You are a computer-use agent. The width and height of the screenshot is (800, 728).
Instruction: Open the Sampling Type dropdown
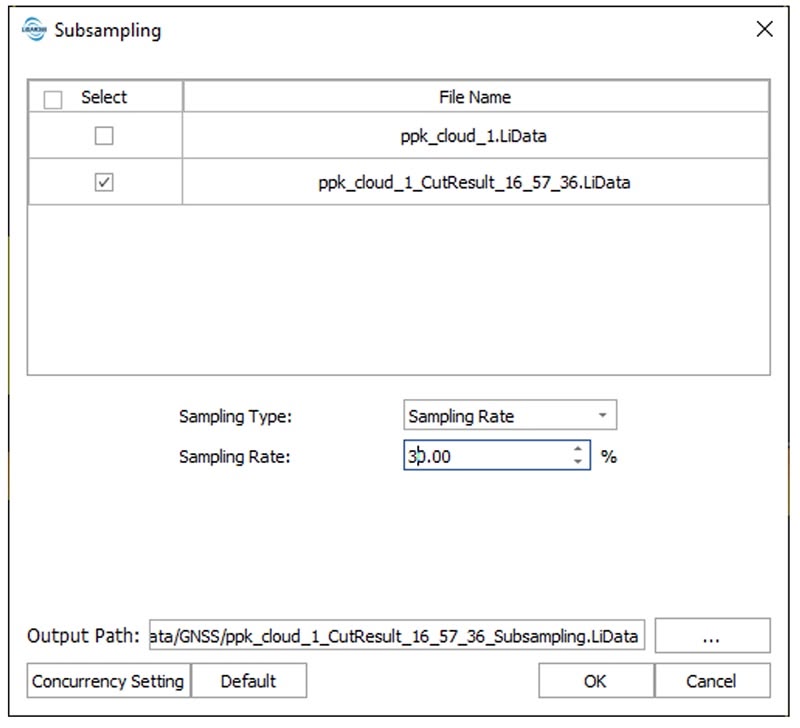pyautogui.click(x=510, y=416)
